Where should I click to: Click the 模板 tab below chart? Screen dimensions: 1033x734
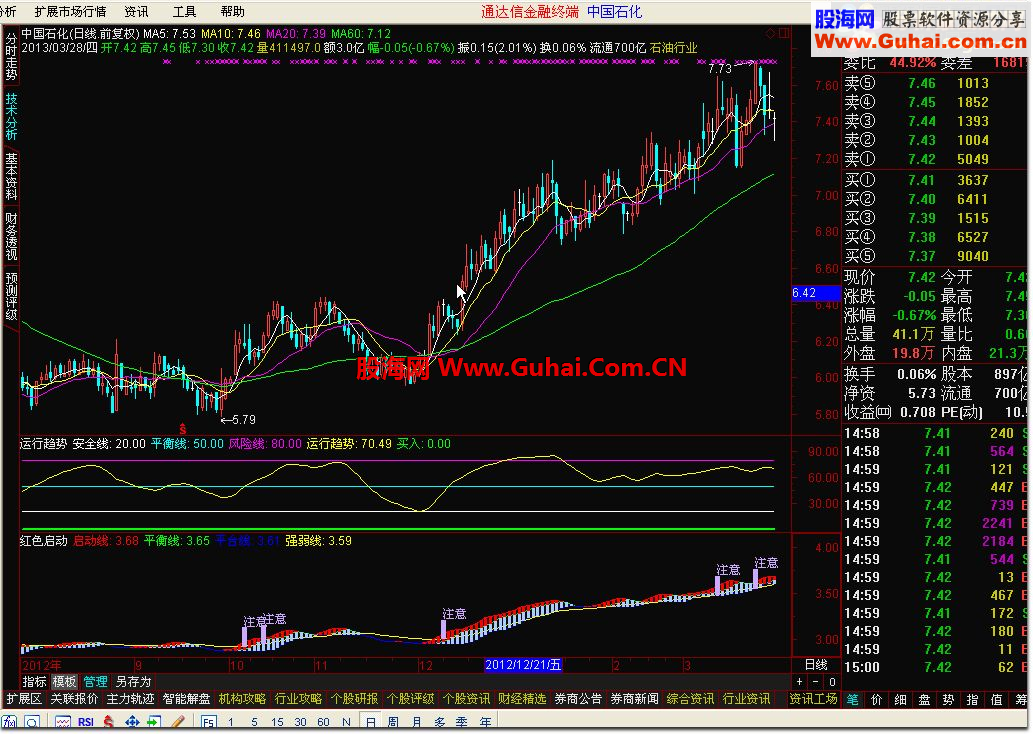pyautogui.click(x=65, y=682)
